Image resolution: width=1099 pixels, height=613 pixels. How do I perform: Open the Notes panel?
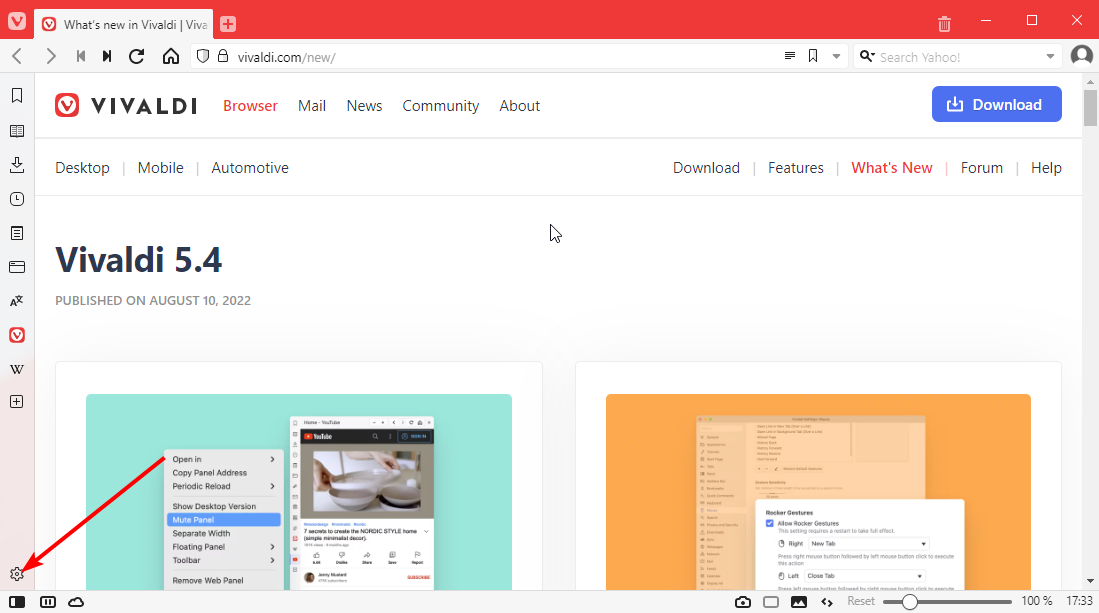17,233
